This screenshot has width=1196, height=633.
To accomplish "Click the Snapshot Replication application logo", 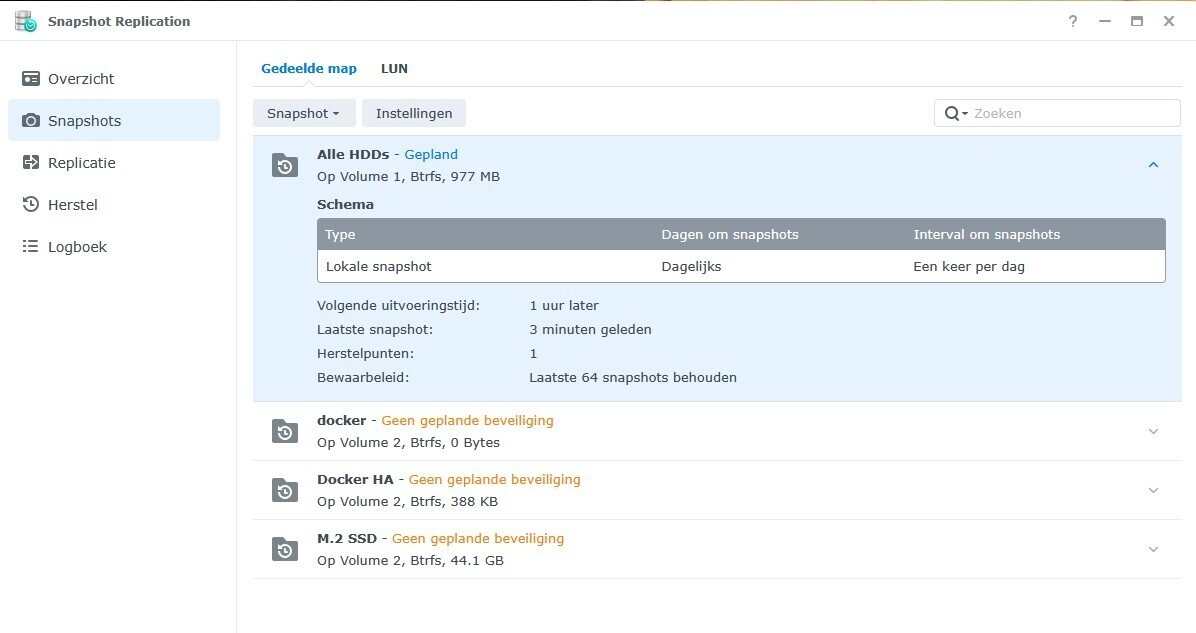I will [x=26, y=20].
